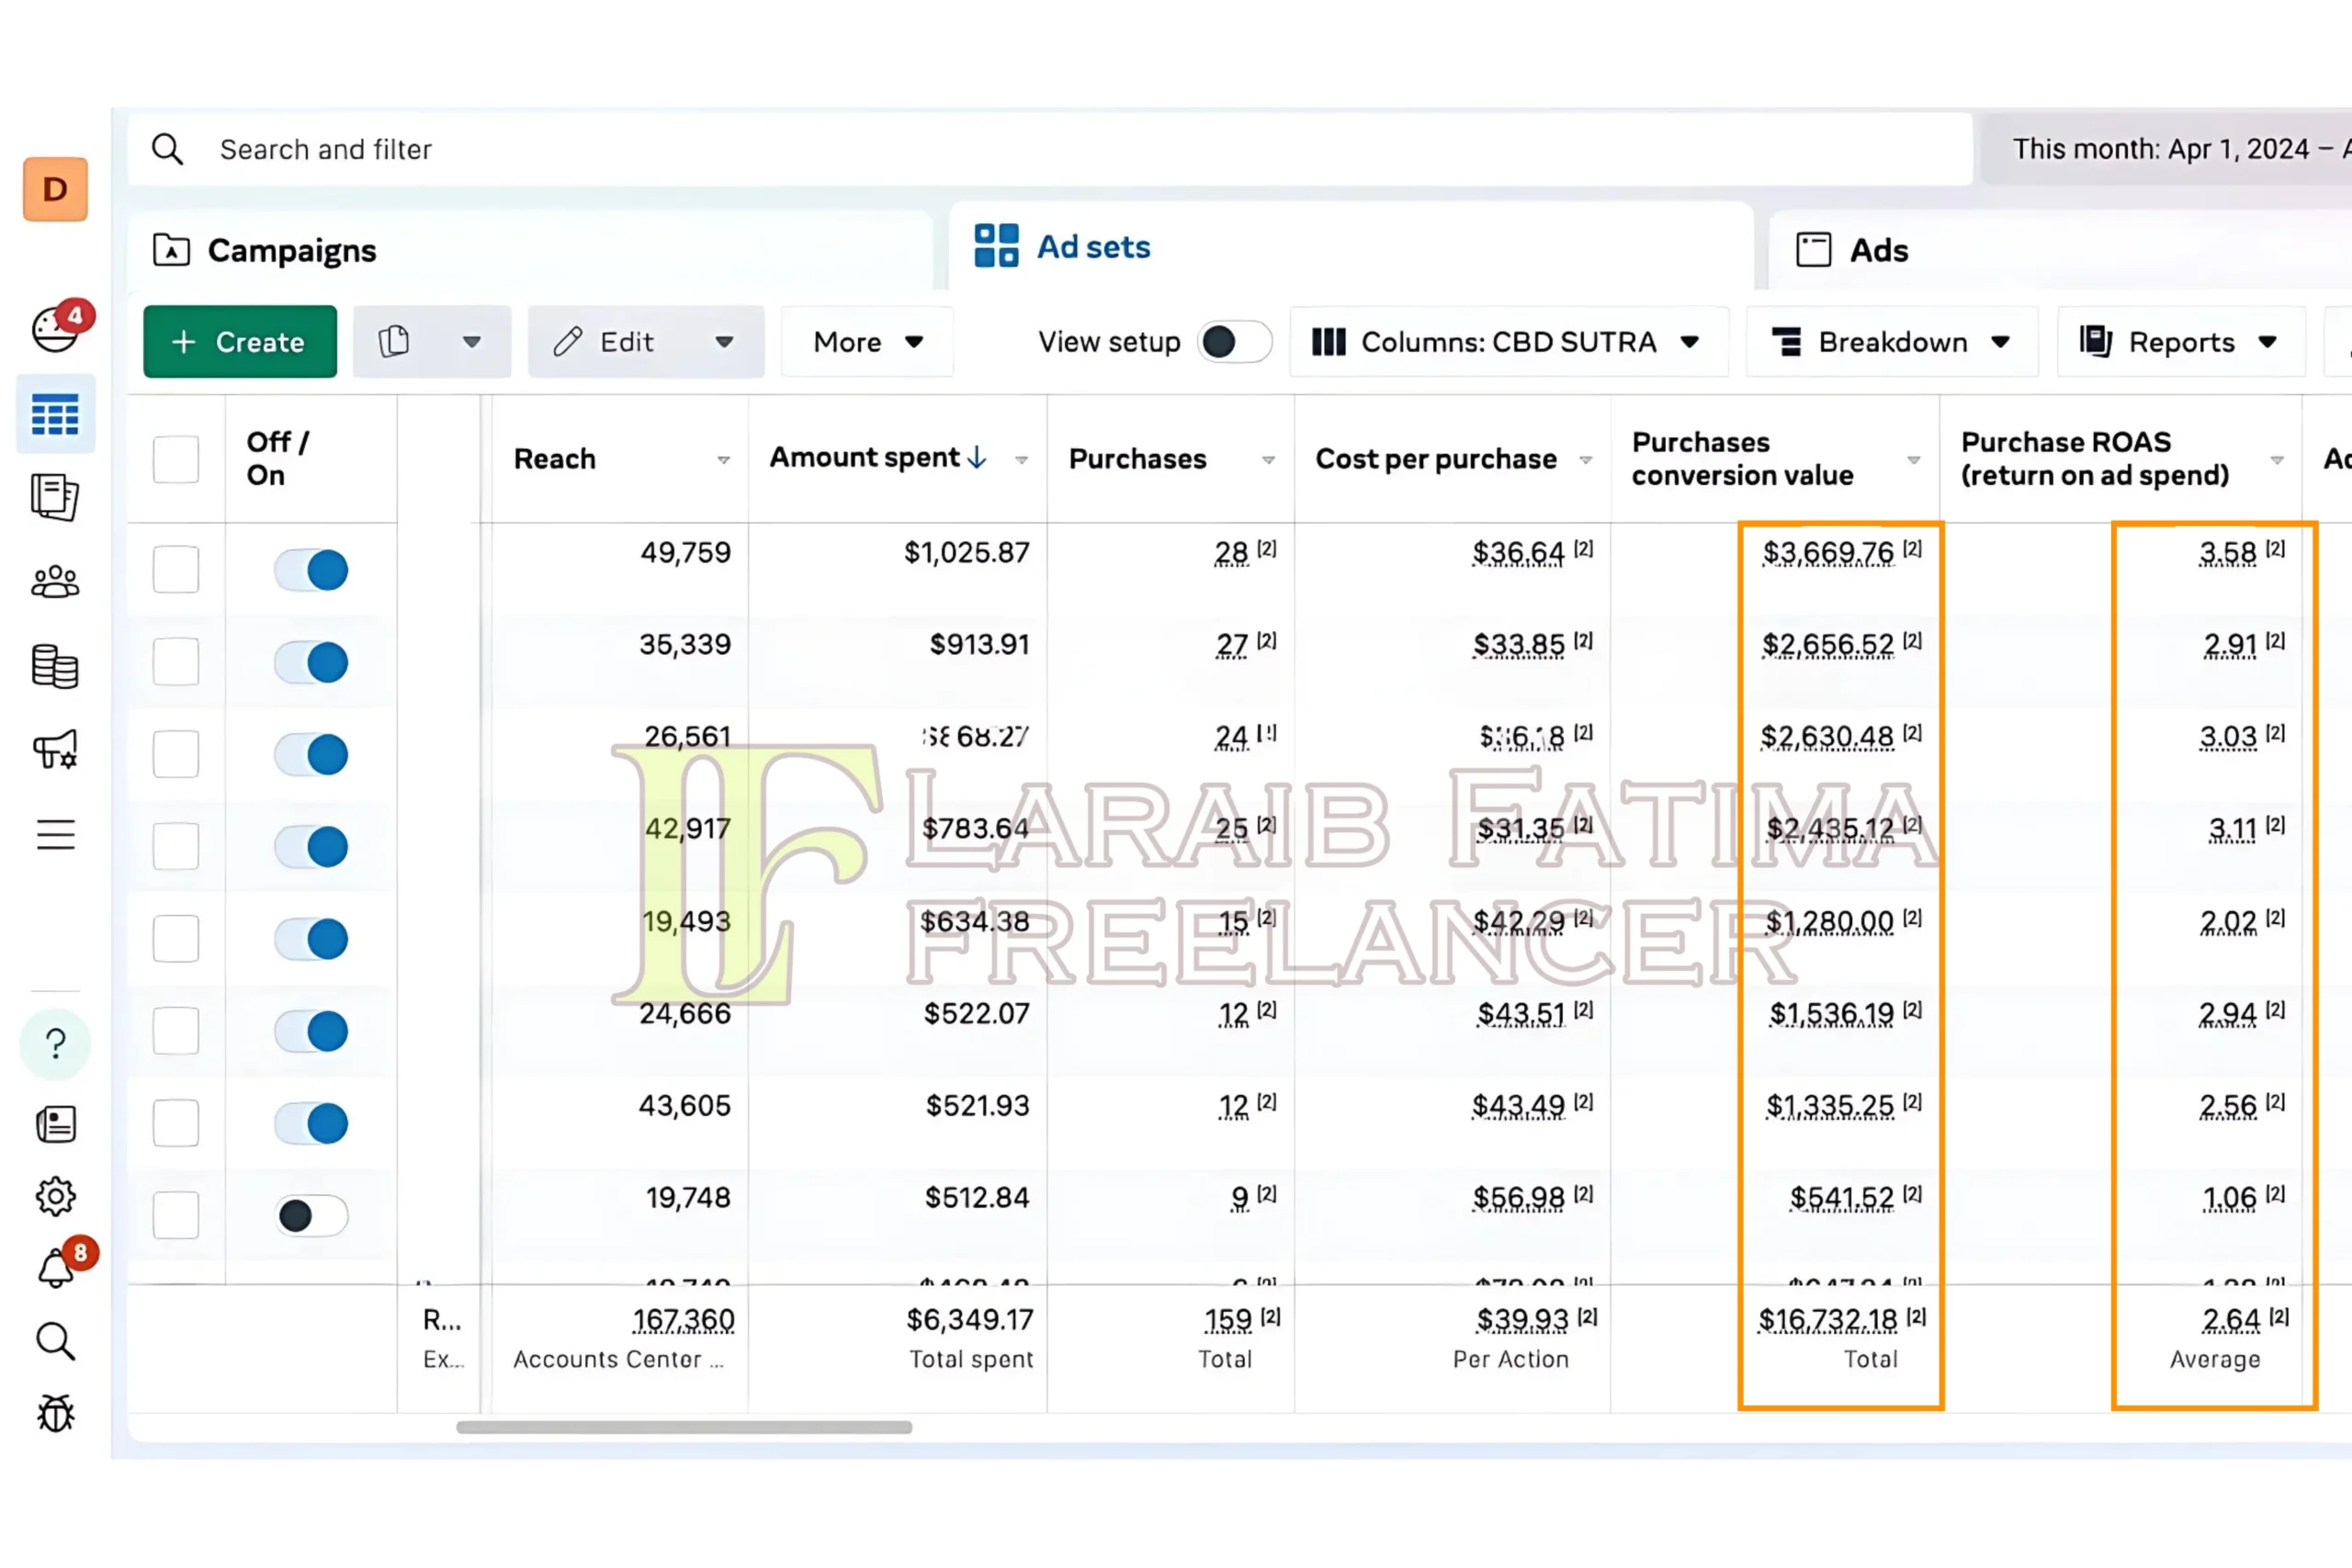Open the bug report icon

pos(55,1413)
